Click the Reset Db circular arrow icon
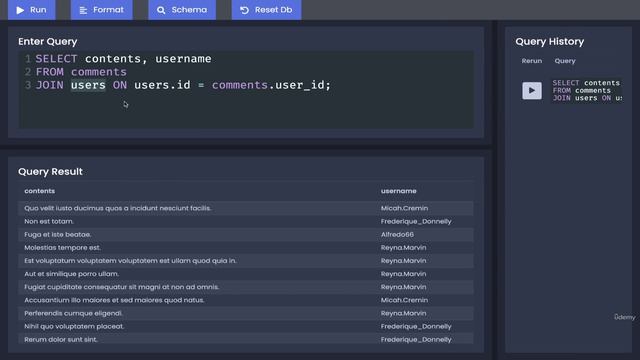Viewport: 640px width, 360px height. (244, 10)
